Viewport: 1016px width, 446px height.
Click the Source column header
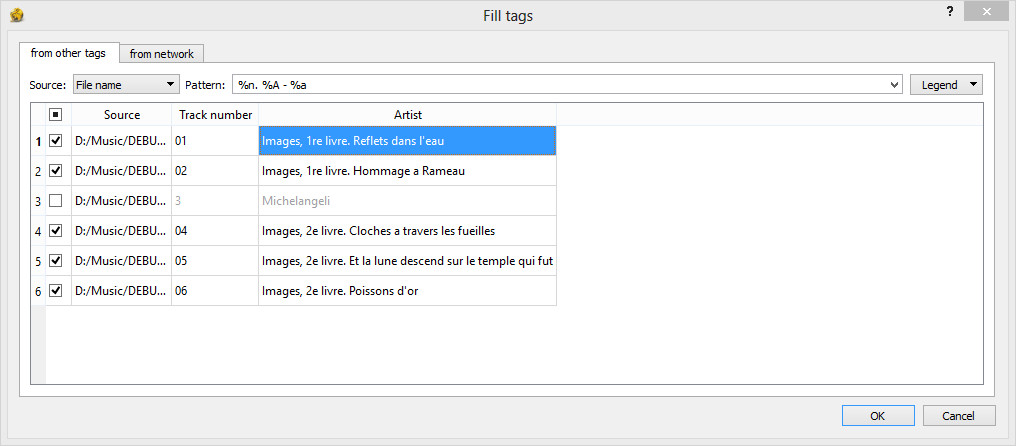point(122,115)
